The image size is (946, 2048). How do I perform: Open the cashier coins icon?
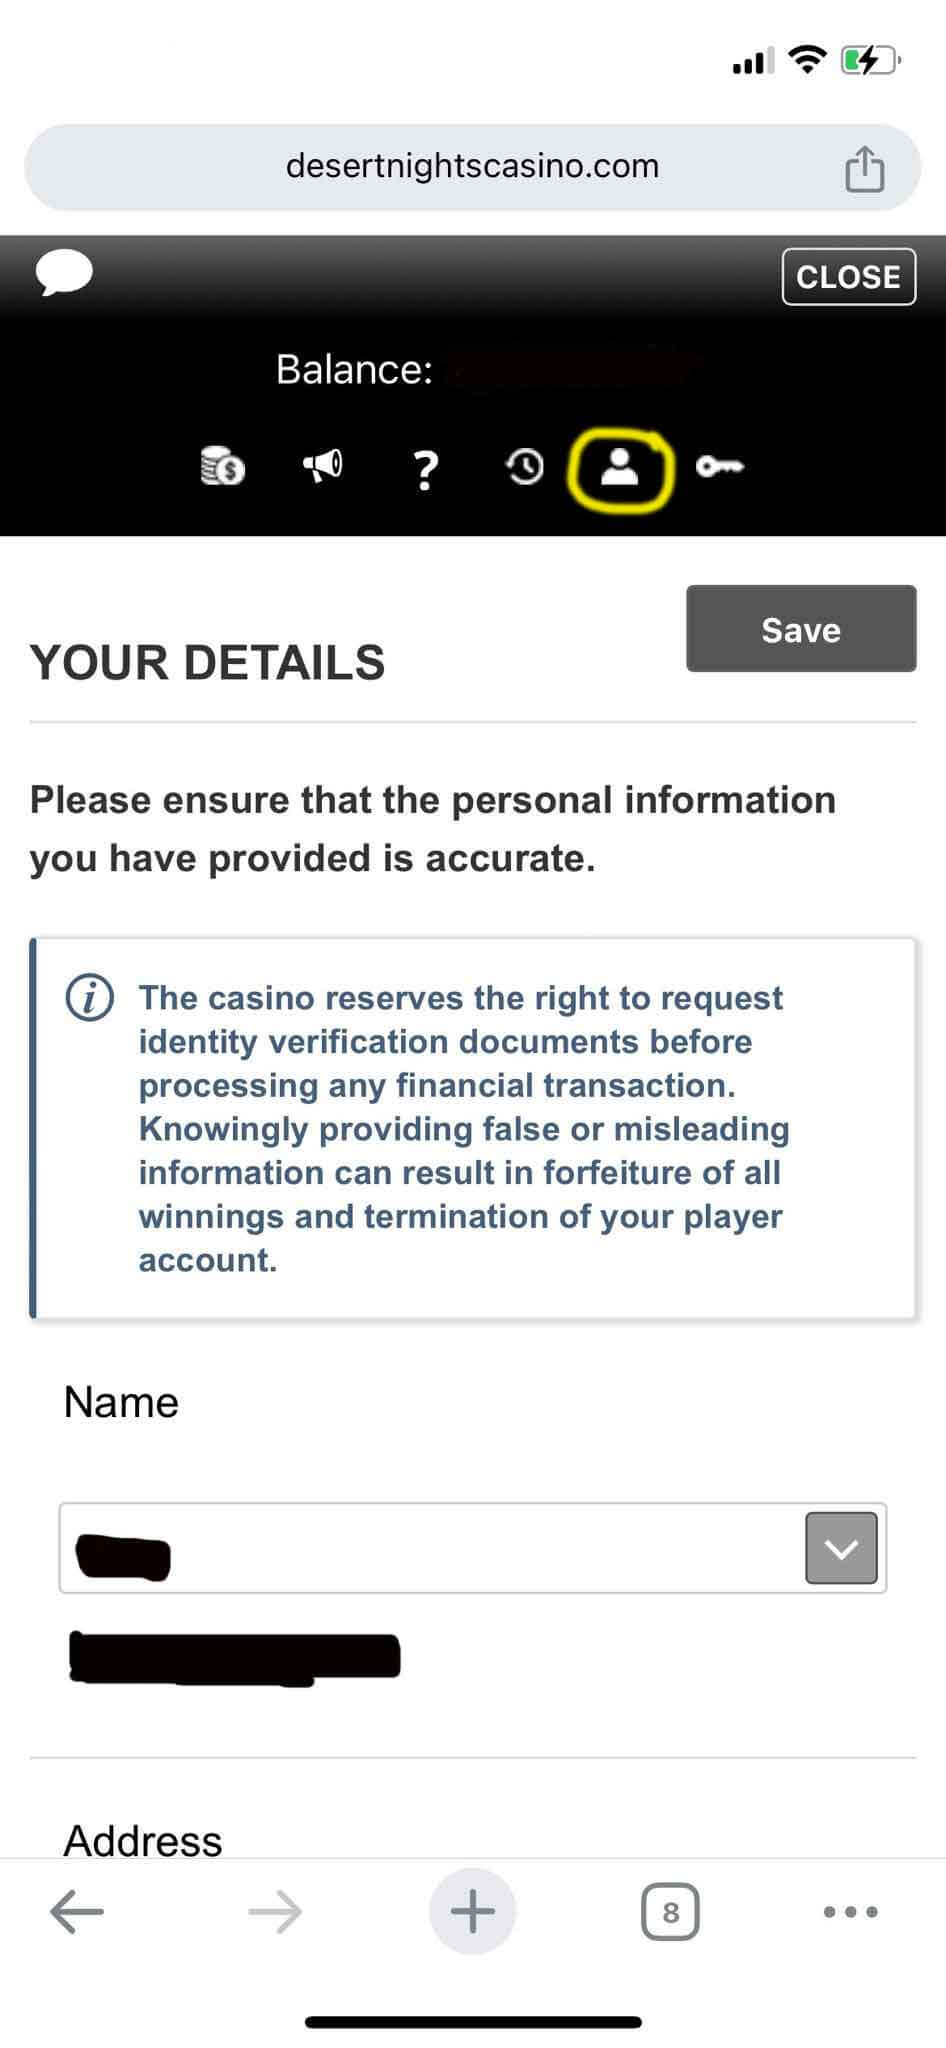pos(223,466)
